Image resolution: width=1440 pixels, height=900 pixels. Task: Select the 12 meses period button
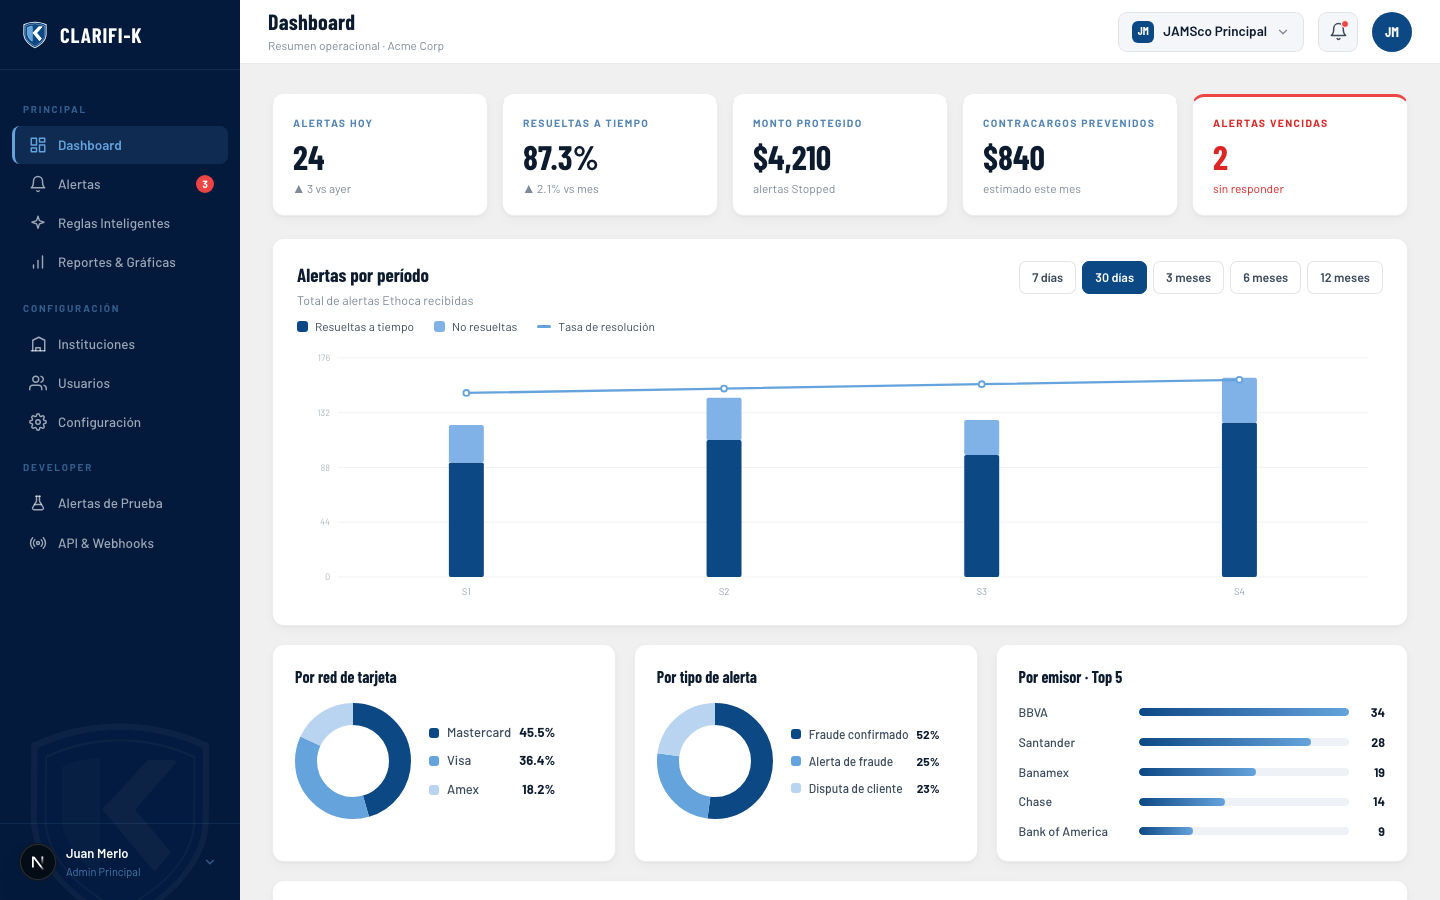1345,278
